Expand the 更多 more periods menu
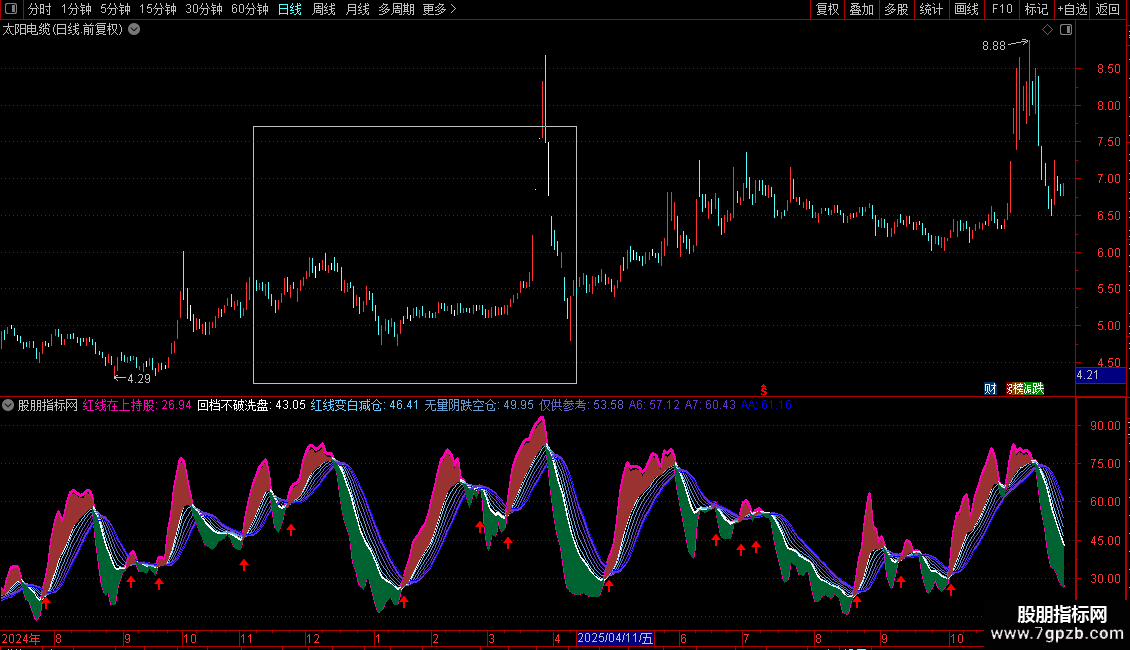1130x650 pixels. pyautogui.click(x=439, y=9)
